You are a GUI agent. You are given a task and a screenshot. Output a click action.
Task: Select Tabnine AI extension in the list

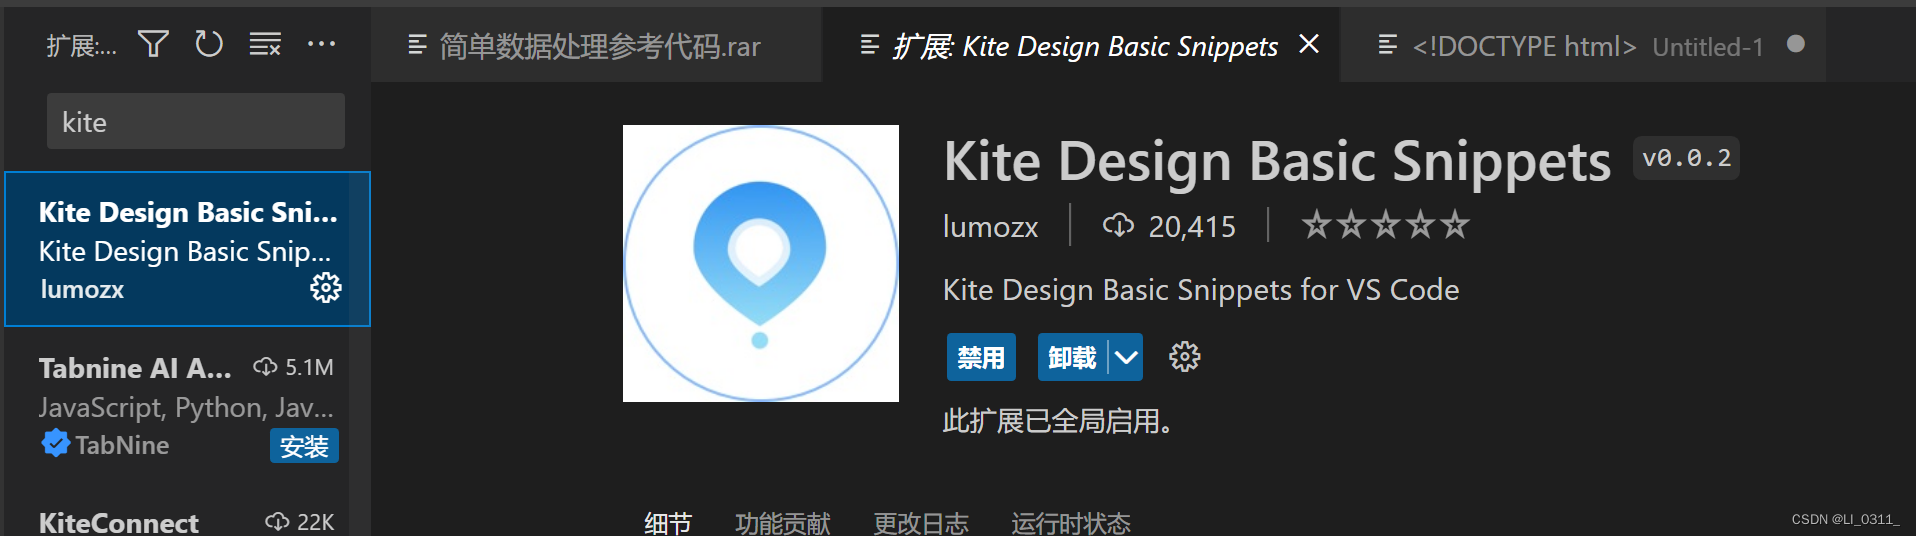point(187,407)
